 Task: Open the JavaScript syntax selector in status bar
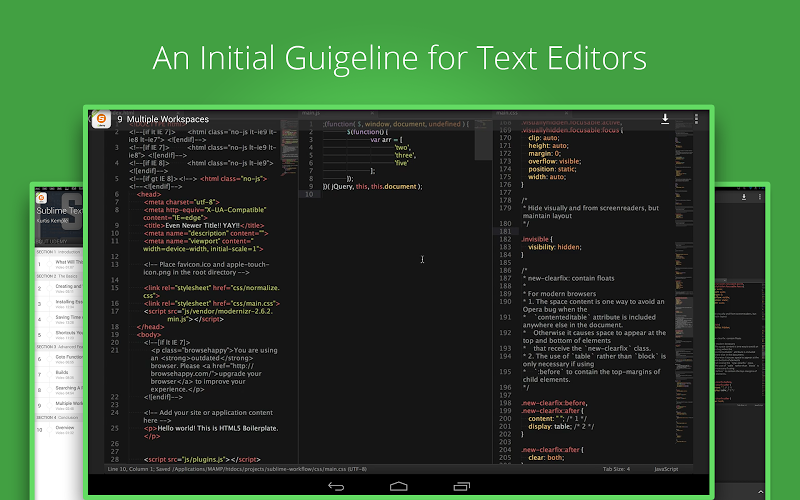[666, 468]
